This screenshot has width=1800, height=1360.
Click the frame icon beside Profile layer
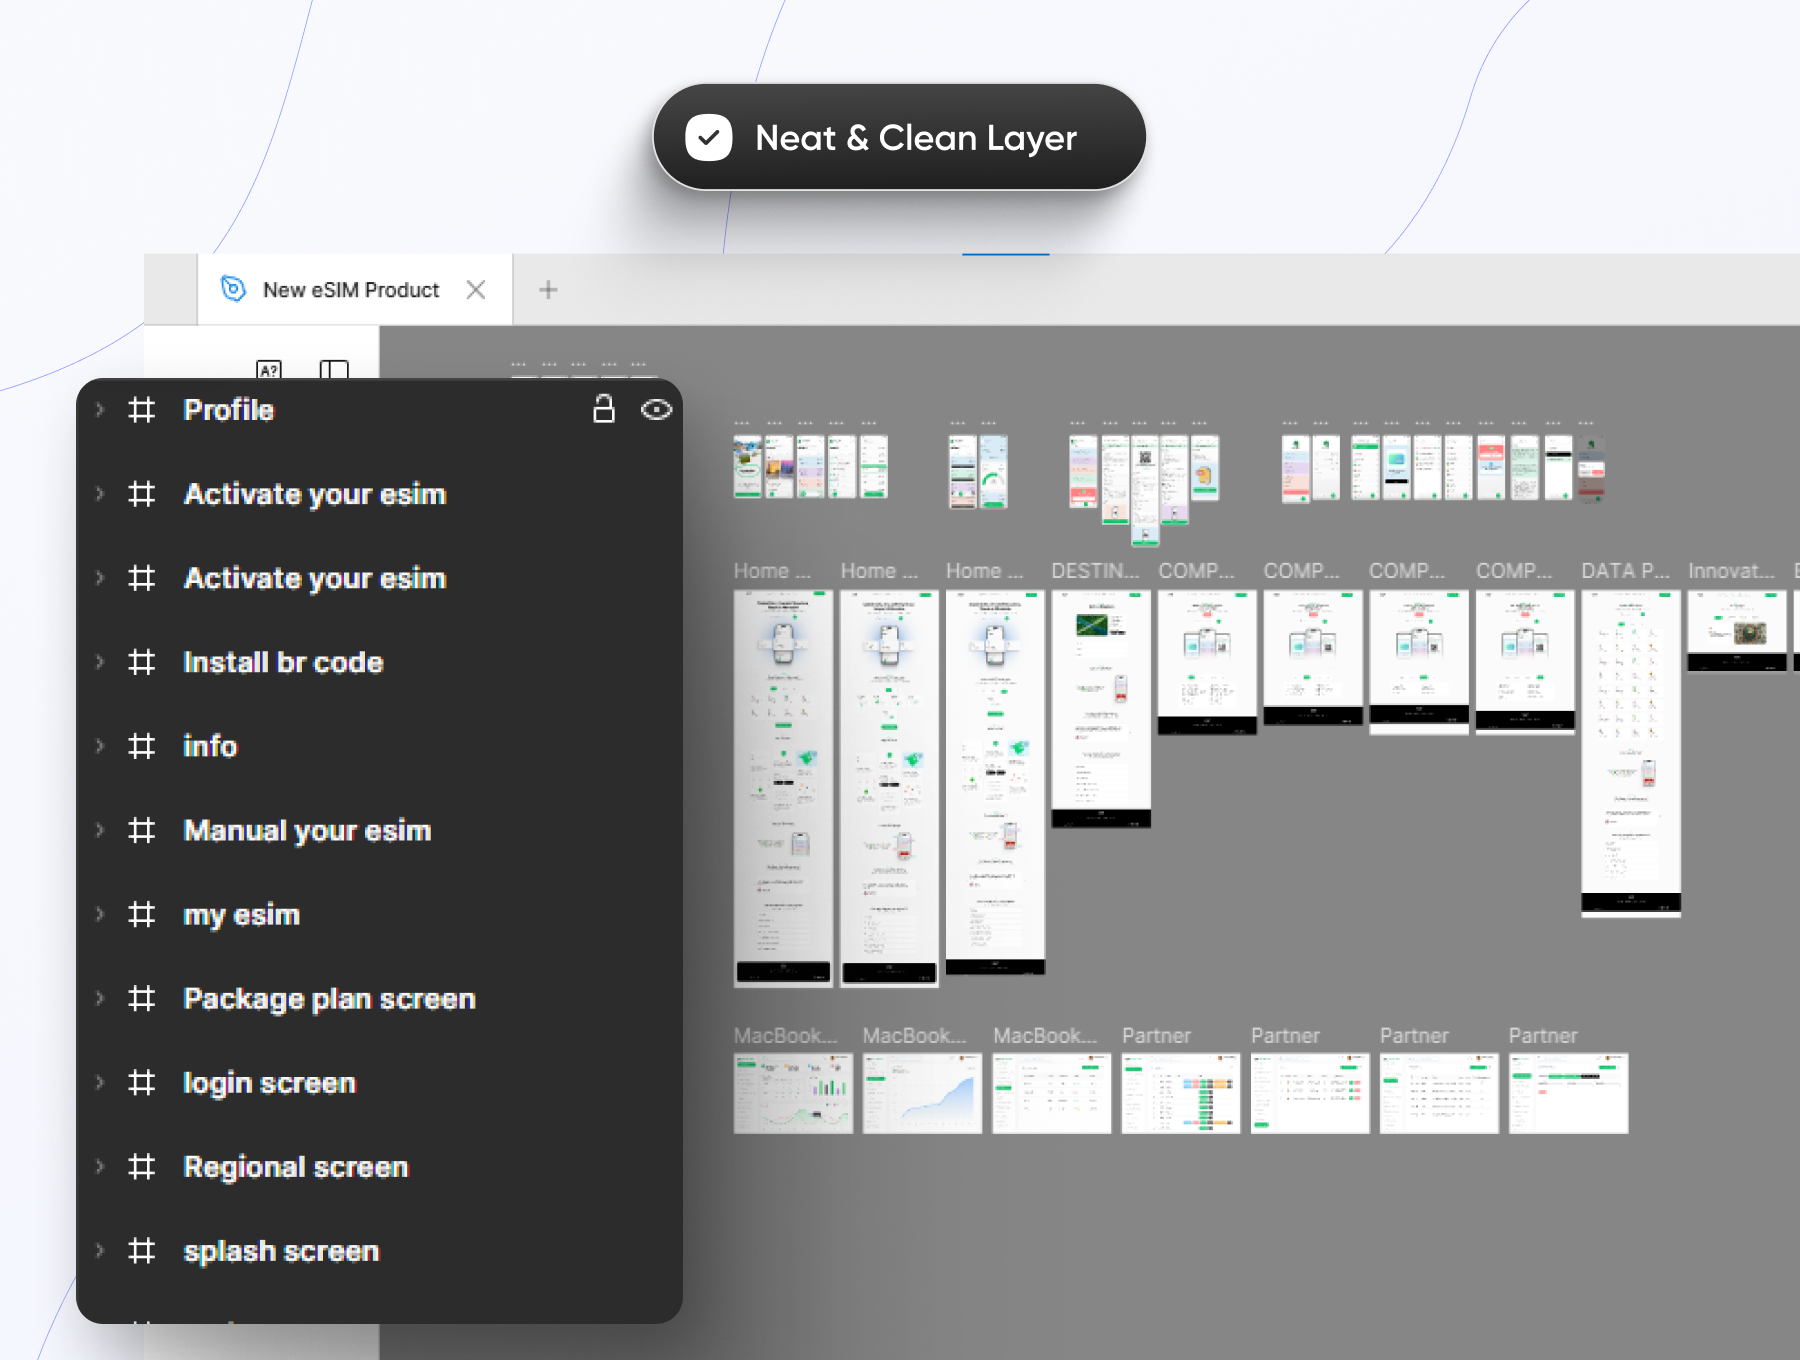[142, 410]
